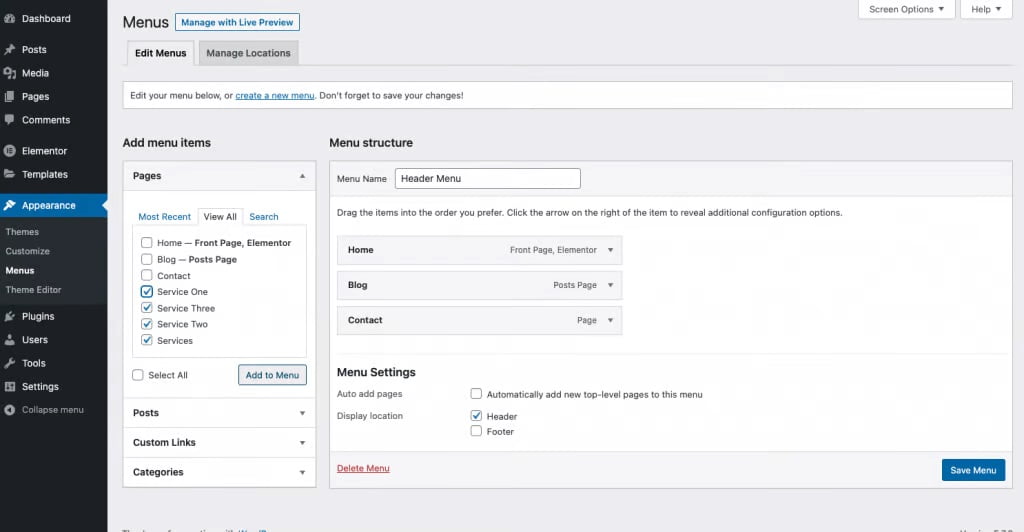Screen dimensions: 1024x532
Task: Uncheck the Service One checkbox
Action: [x=147, y=292]
